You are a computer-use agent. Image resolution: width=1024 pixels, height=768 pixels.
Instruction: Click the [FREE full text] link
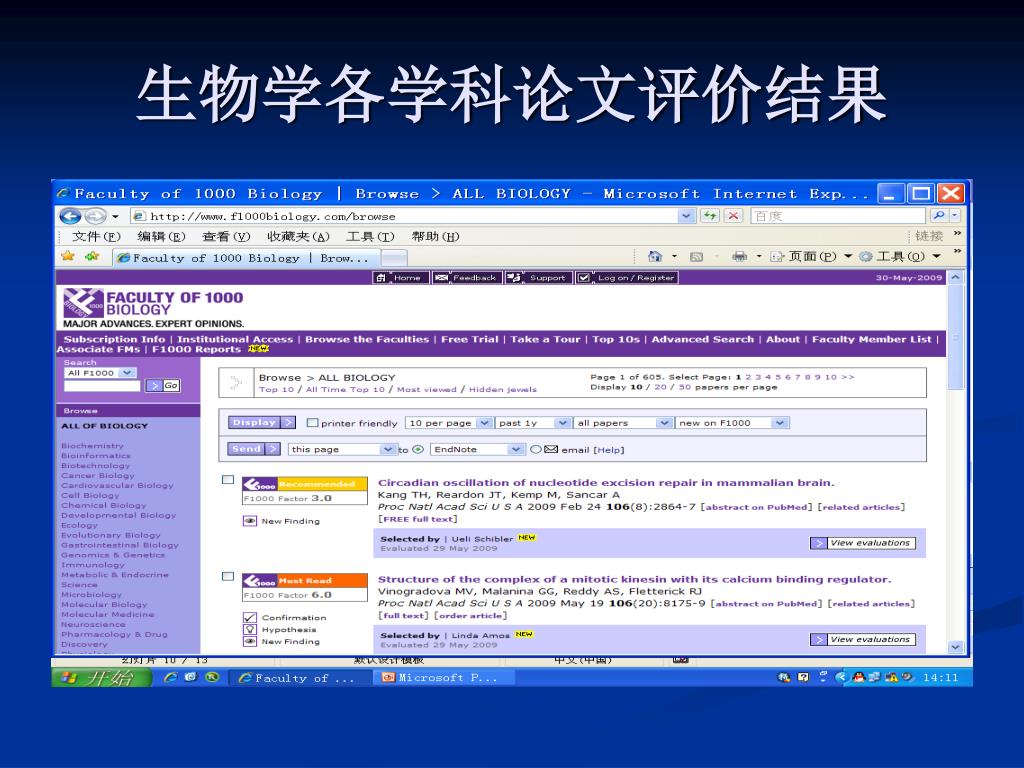pos(417,520)
